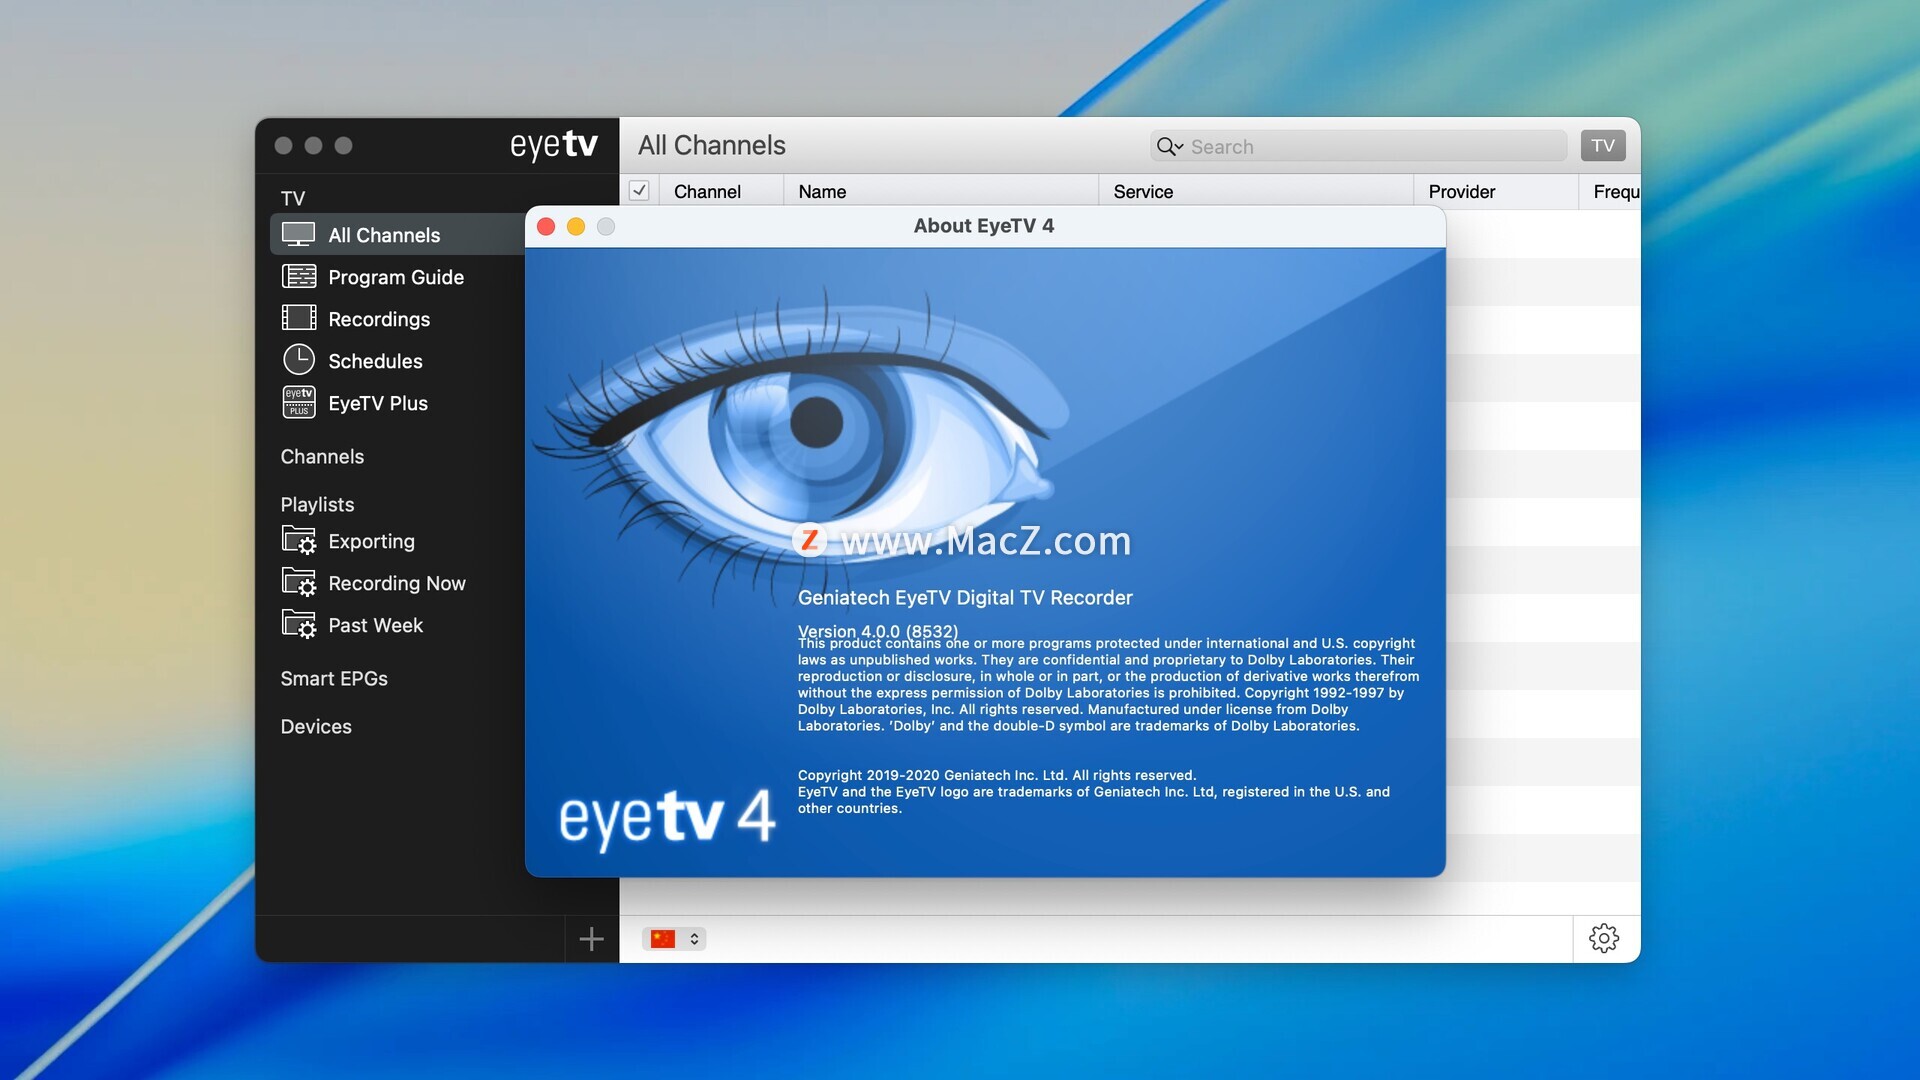Click the EyeTV Plus icon
Screen dimensions: 1920x1080
pos(298,402)
